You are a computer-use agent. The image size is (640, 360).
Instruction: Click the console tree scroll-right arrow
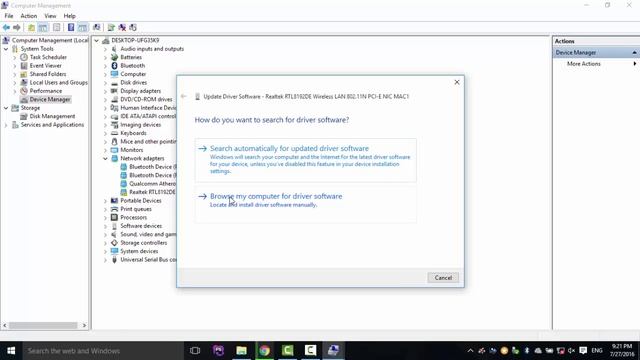(84, 325)
